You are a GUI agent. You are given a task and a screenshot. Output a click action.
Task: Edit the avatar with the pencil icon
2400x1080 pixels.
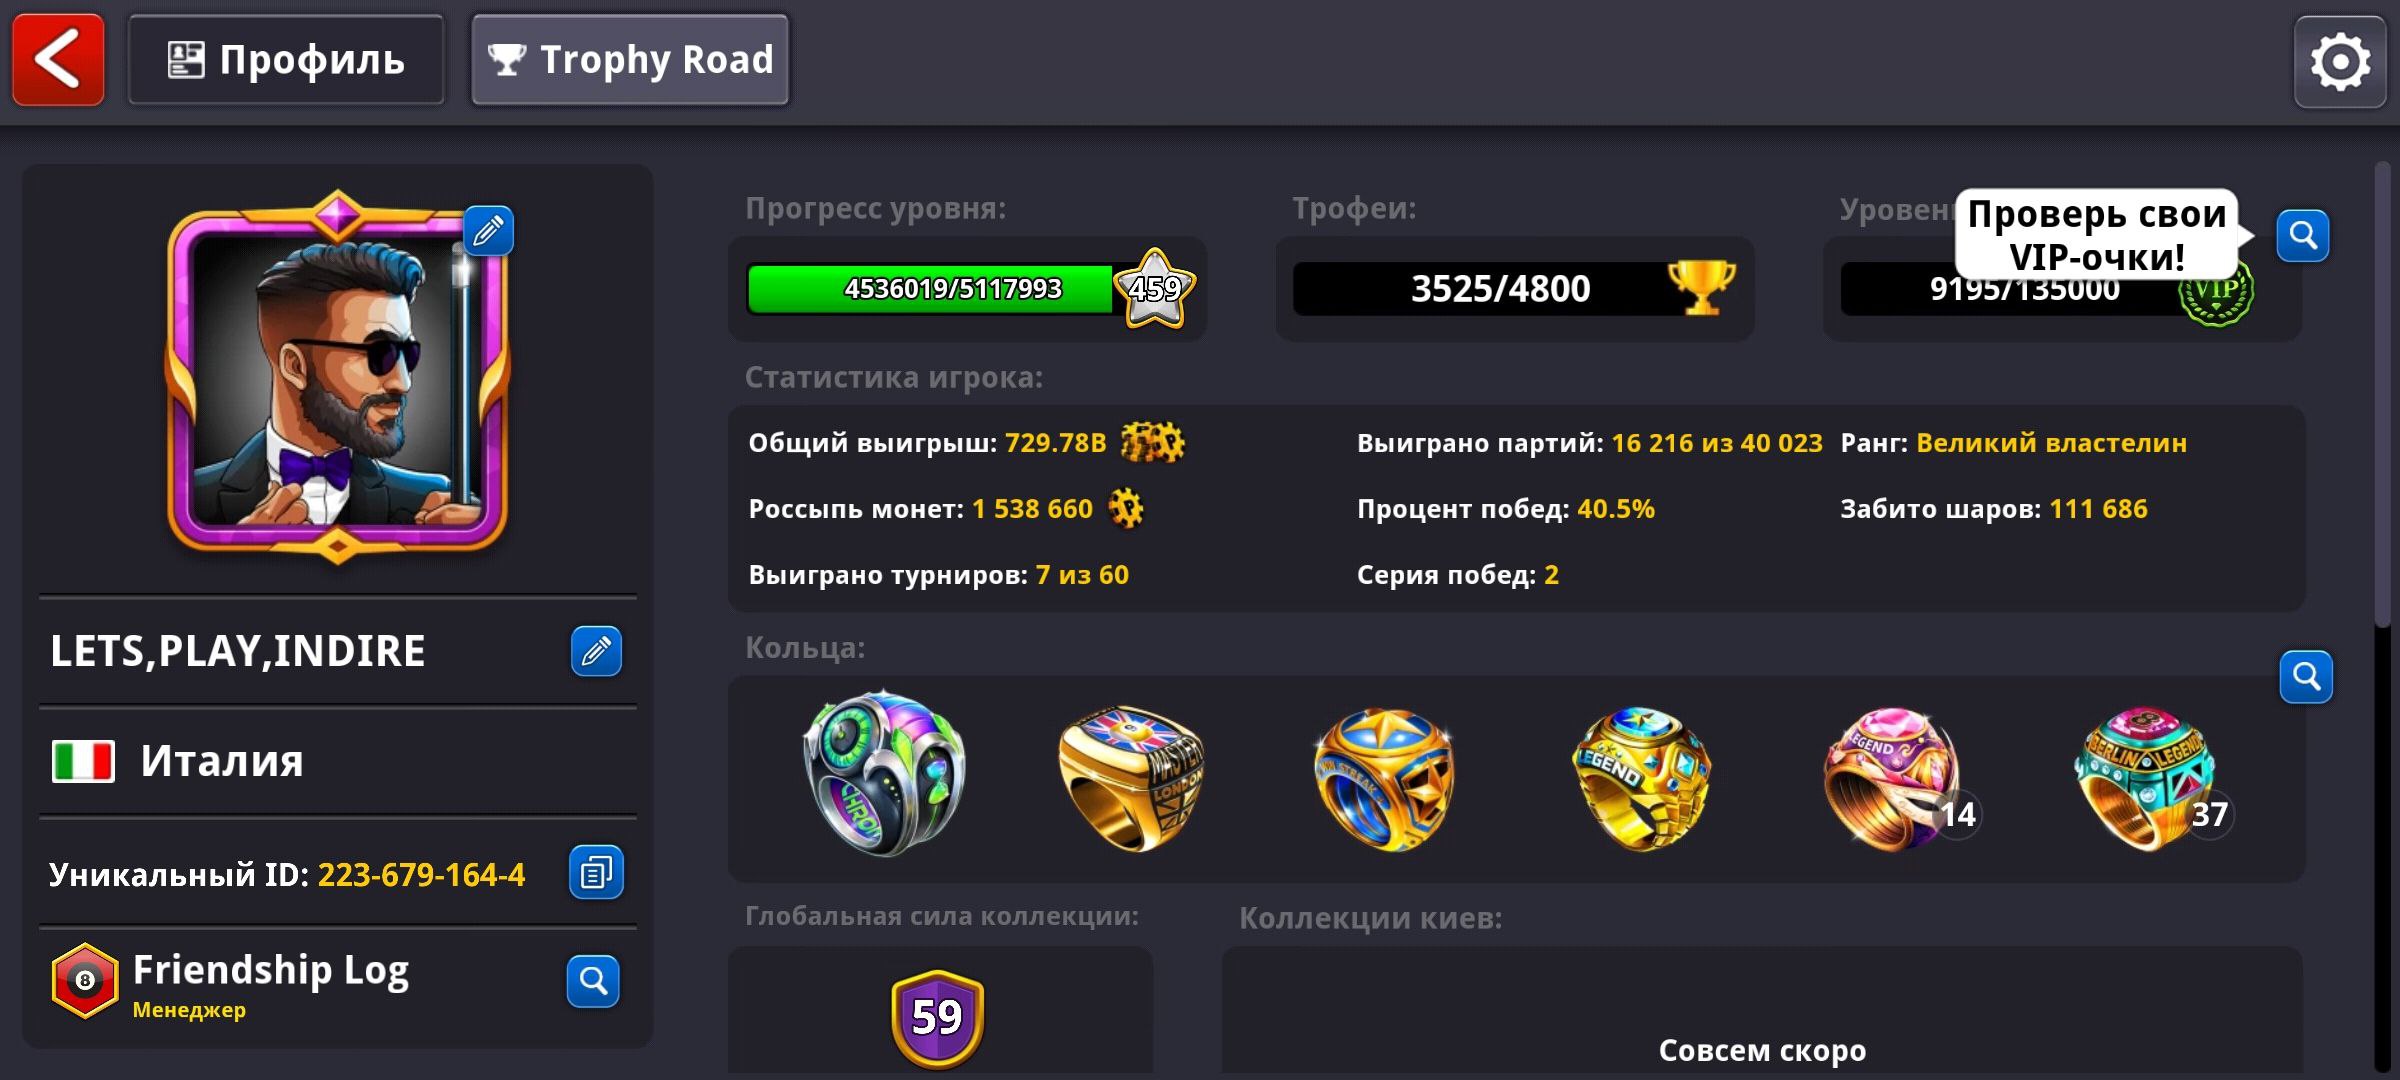point(488,231)
